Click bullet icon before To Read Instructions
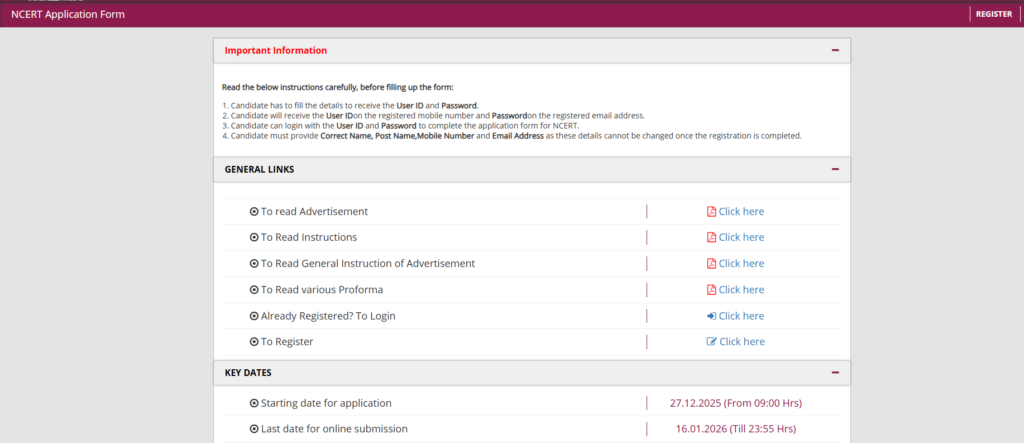Screen dimensions: 1024x443 [254, 237]
